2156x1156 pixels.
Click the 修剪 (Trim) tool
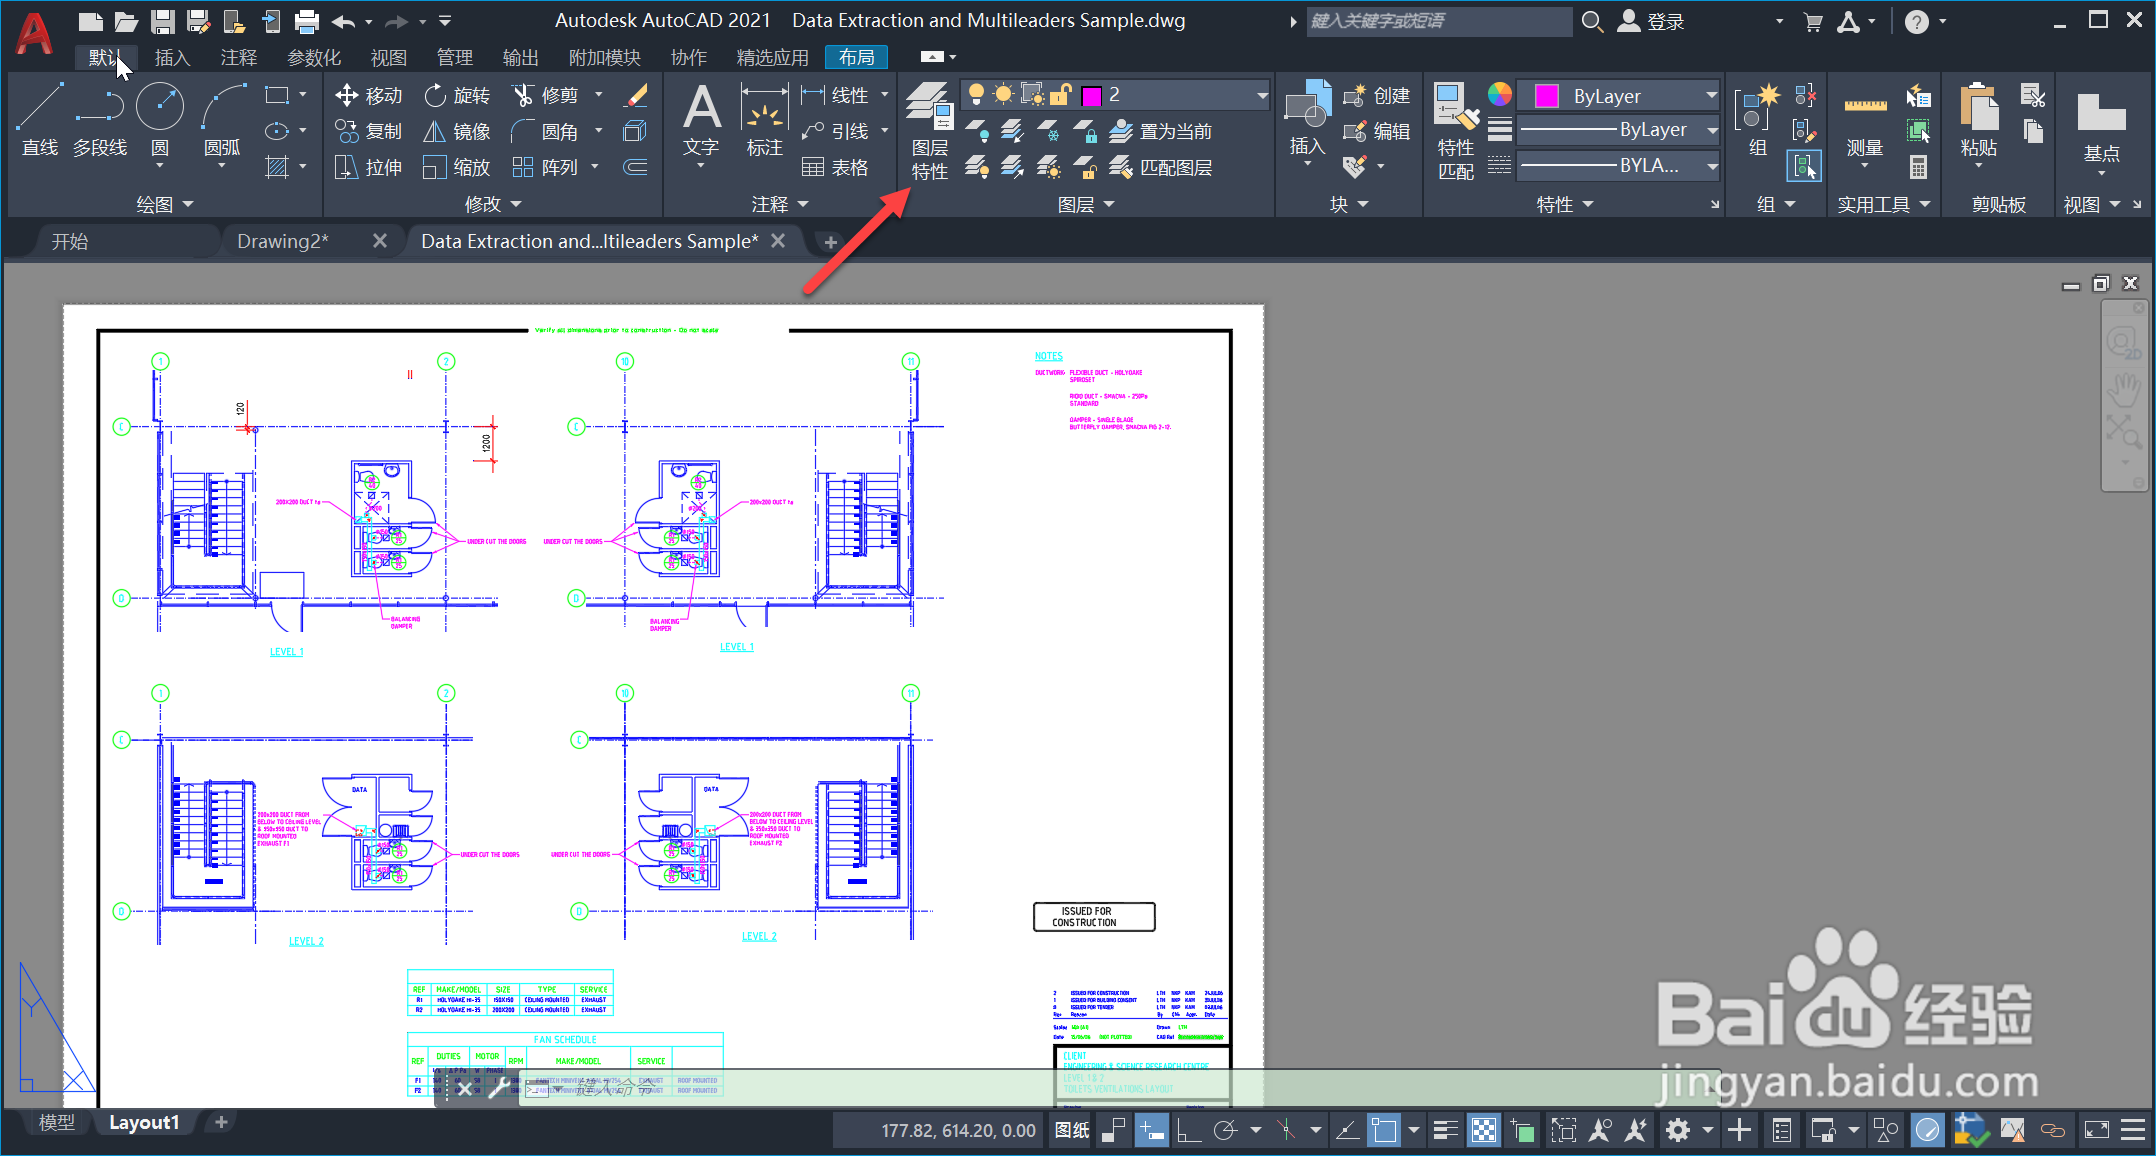click(x=546, y=95)
